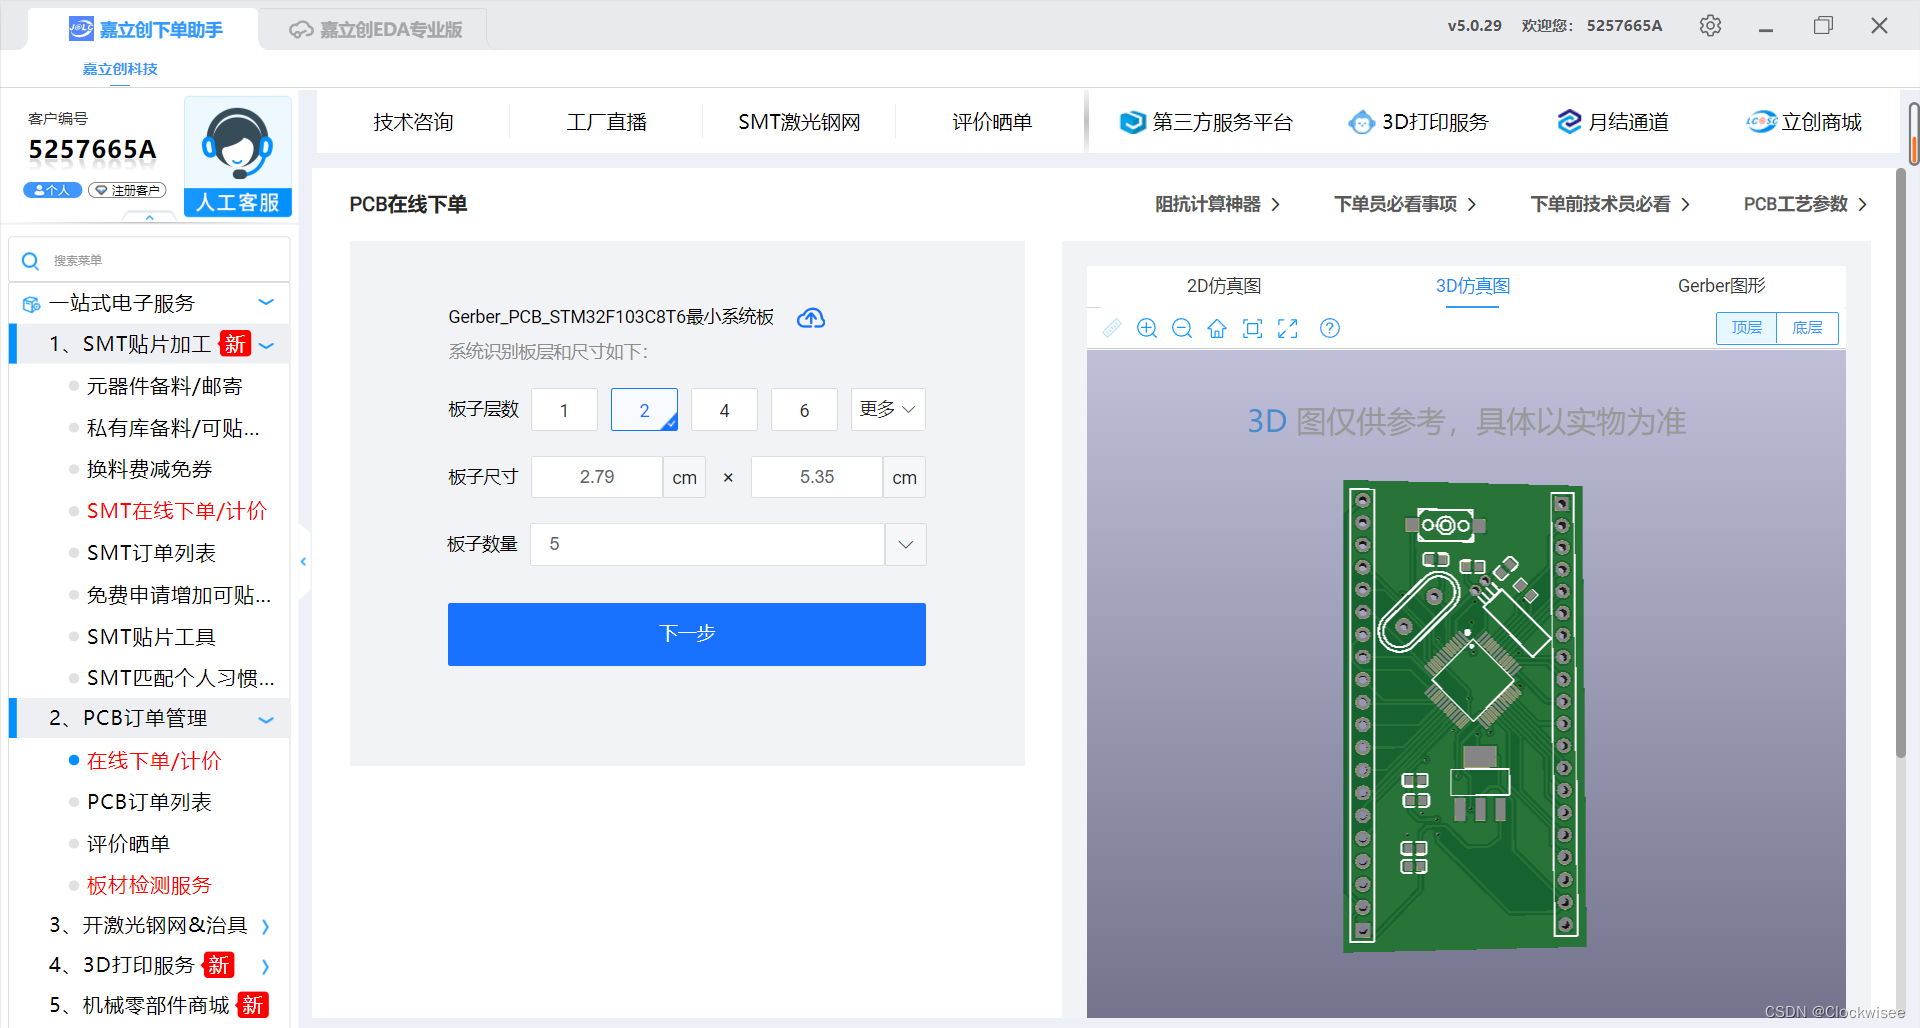The image size is (1920, 1028).
Task: Open settings gear in title bar
Action: pyautogui.click(x=1710, y=25)
